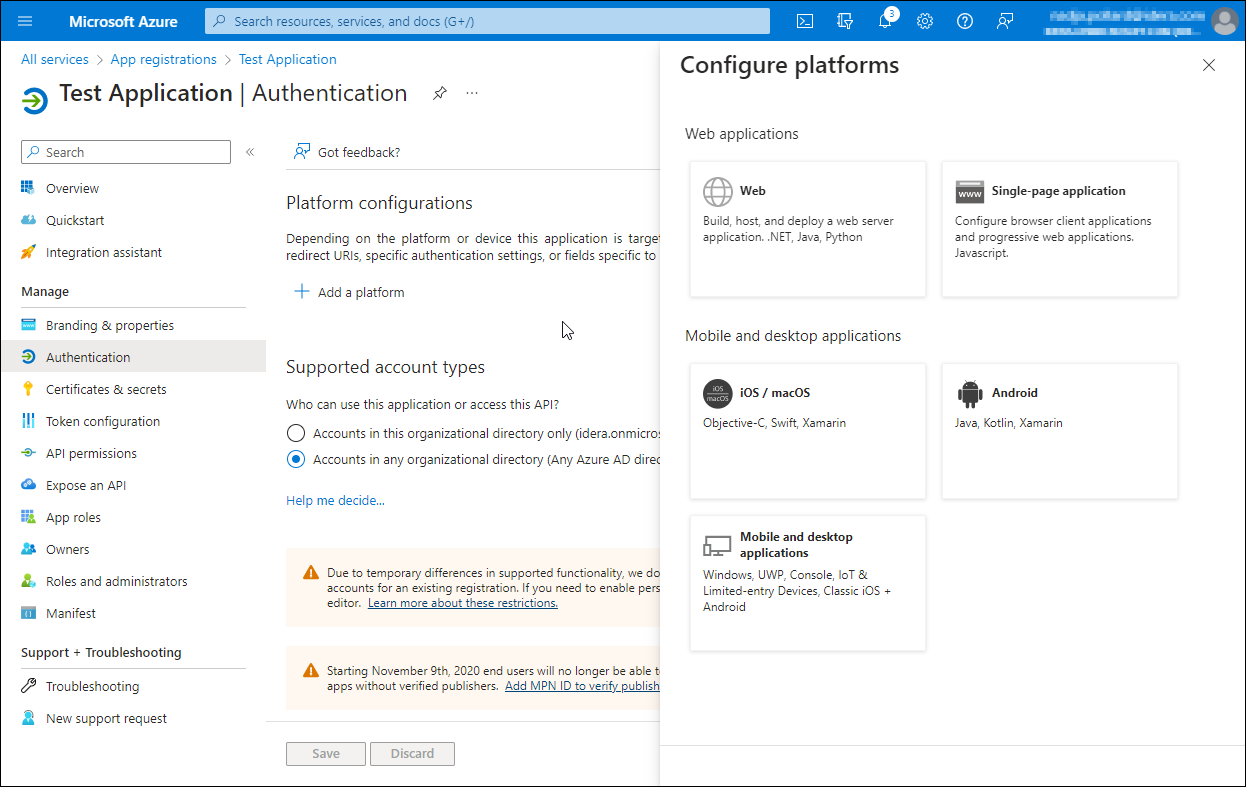Choose the Single-page application card

click(1060, 229)
